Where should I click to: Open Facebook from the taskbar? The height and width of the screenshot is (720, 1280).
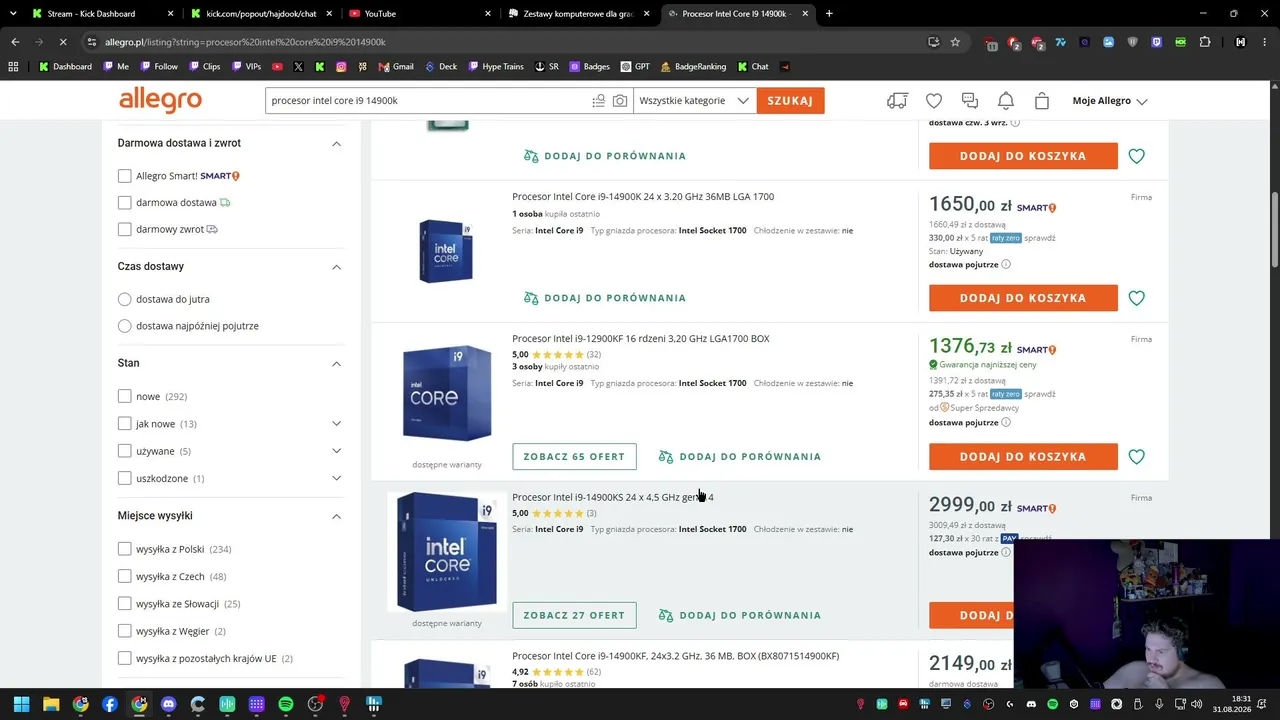click(110, 704)
